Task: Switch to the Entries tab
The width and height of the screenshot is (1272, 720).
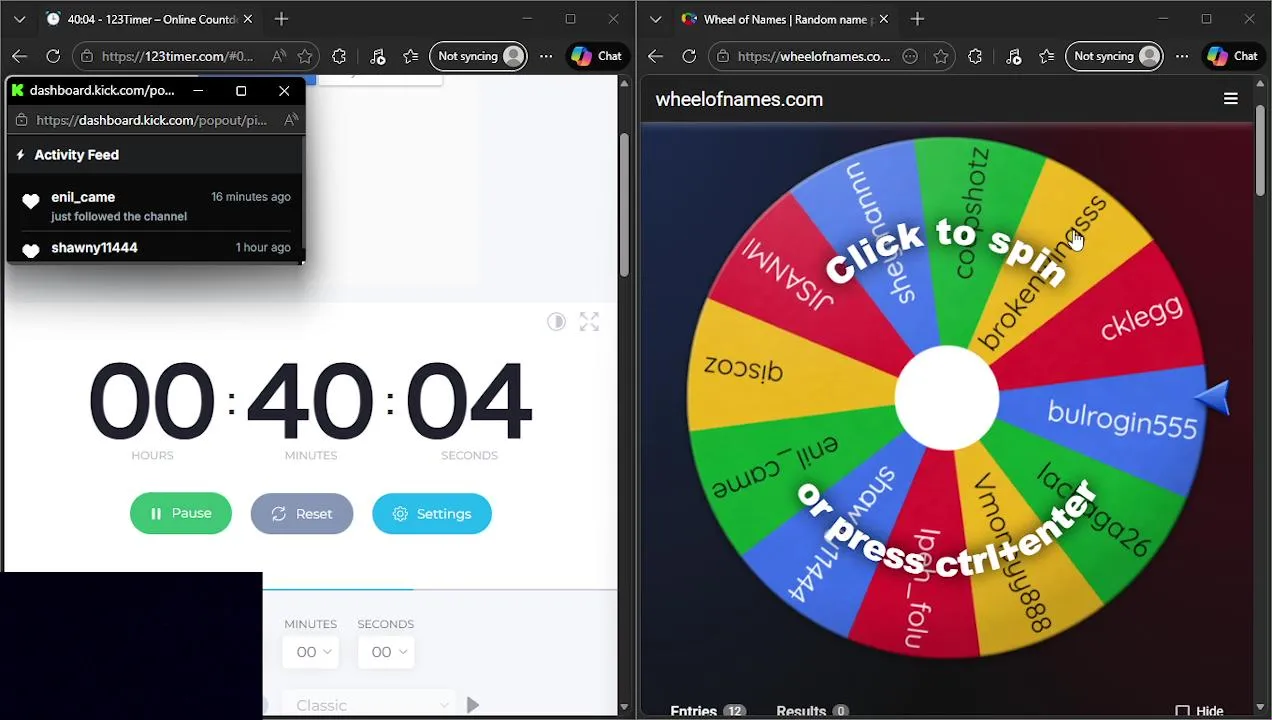Action: (x=708, y=711)
